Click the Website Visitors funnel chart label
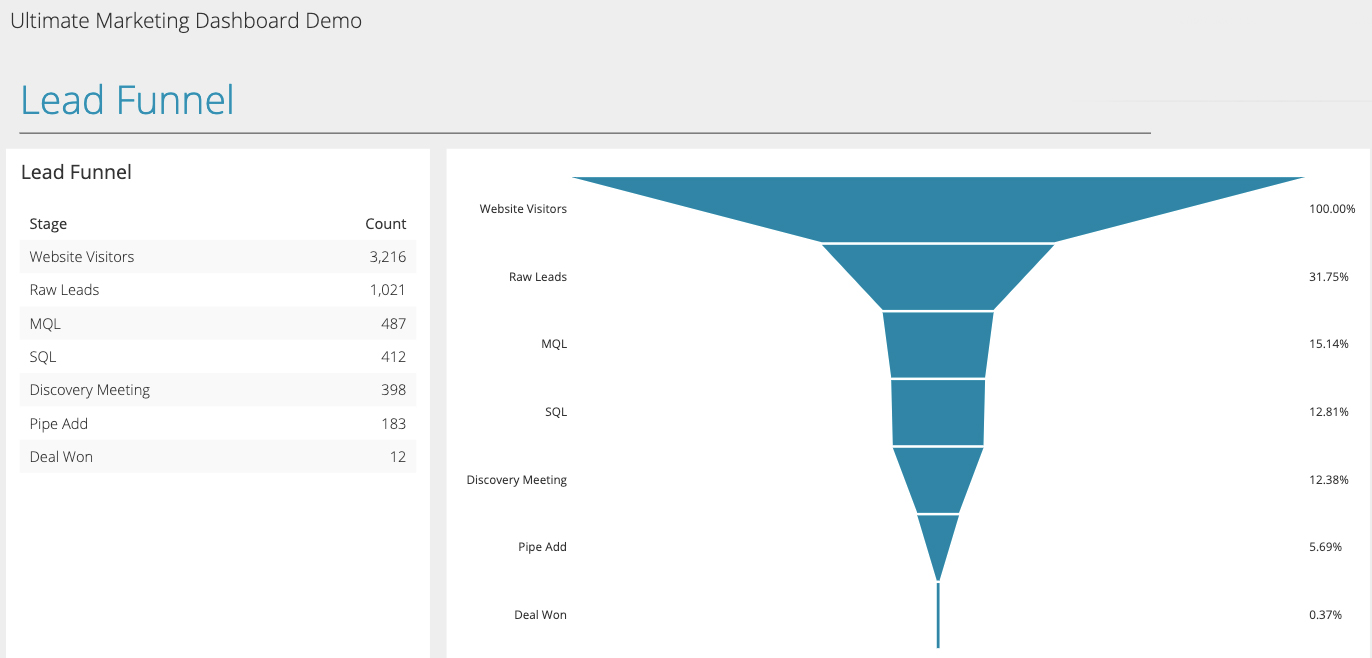The width and height of the screenshot is (1372, 658). click(523, 209)
